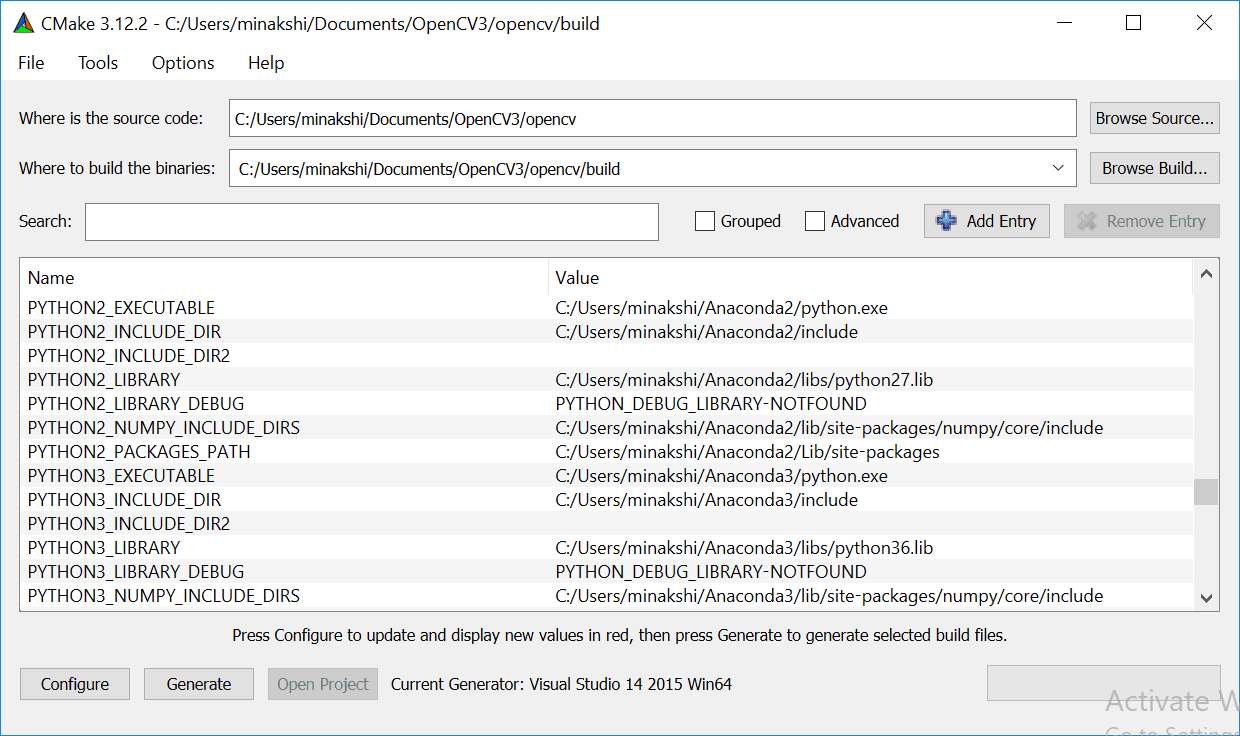Click Anaconda2/Lib/site-packages value
The image size is (1240, 736).
coord(748,451)
